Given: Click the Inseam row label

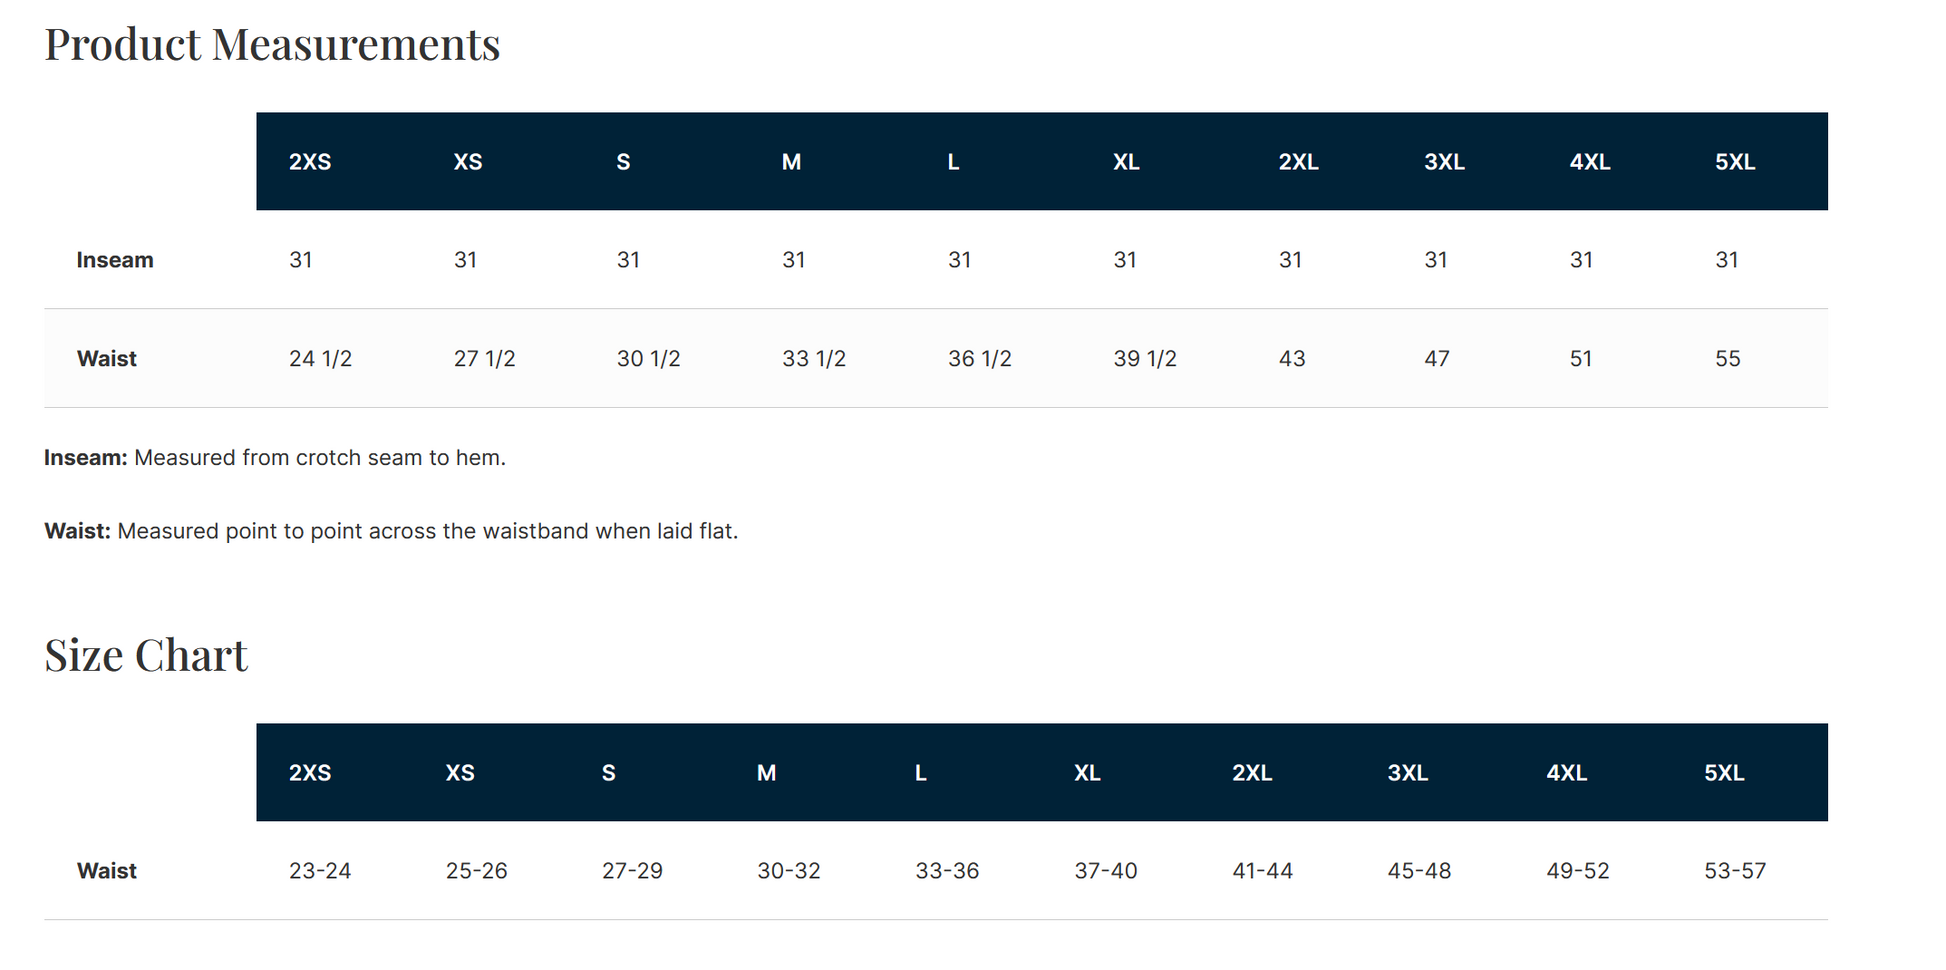Looking at the screenshot, I should tap(115, 260).
